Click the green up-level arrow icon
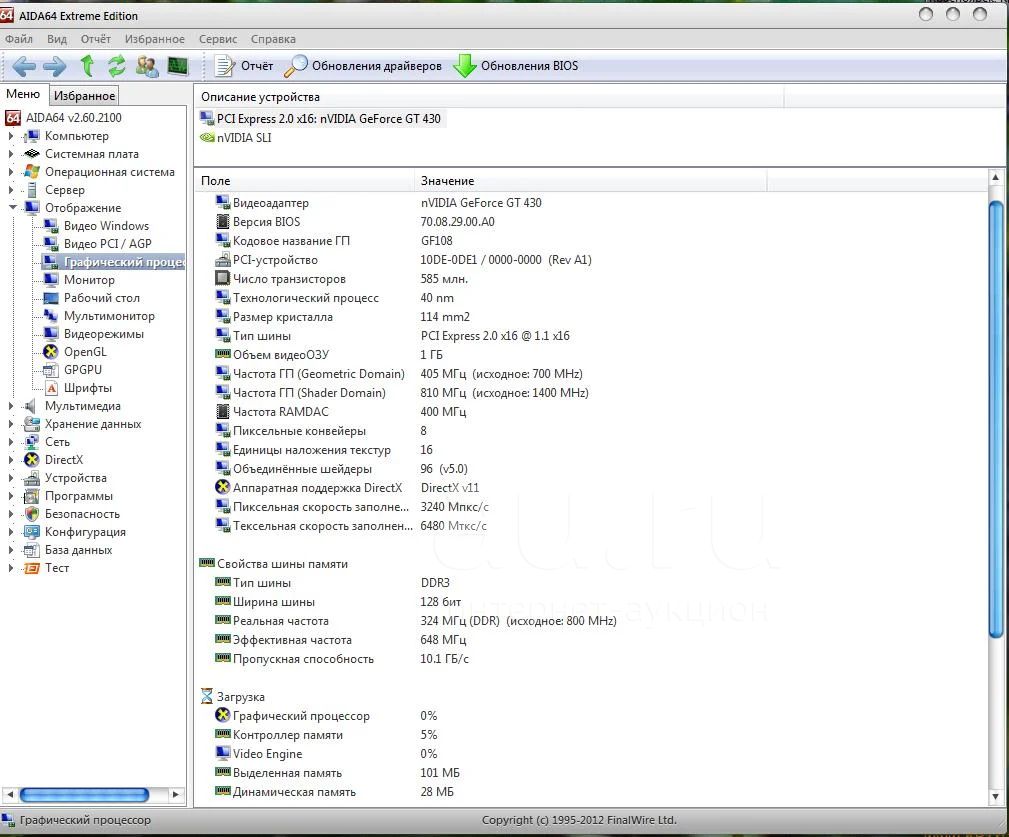Screen dimensions: 1009x837 [87, 66]
